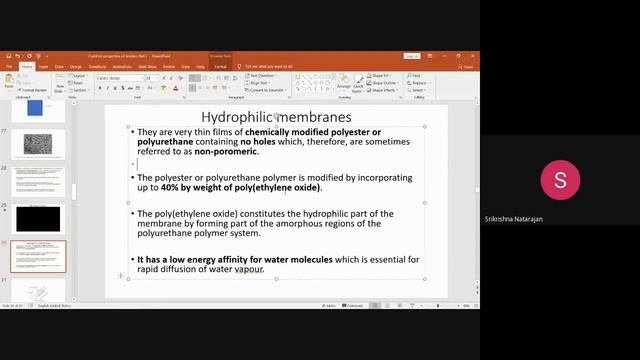Start Slide Show from status bar
Image resolution: width=640 pixels, height=360 pixels.
pyautogui.click(x=412, y=306)
